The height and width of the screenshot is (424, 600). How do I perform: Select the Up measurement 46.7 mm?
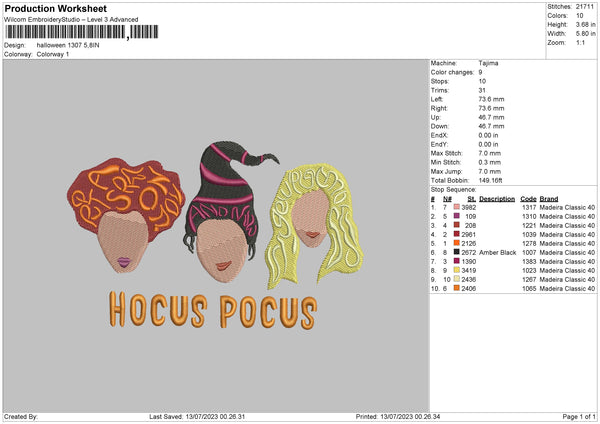pos(491,117)
